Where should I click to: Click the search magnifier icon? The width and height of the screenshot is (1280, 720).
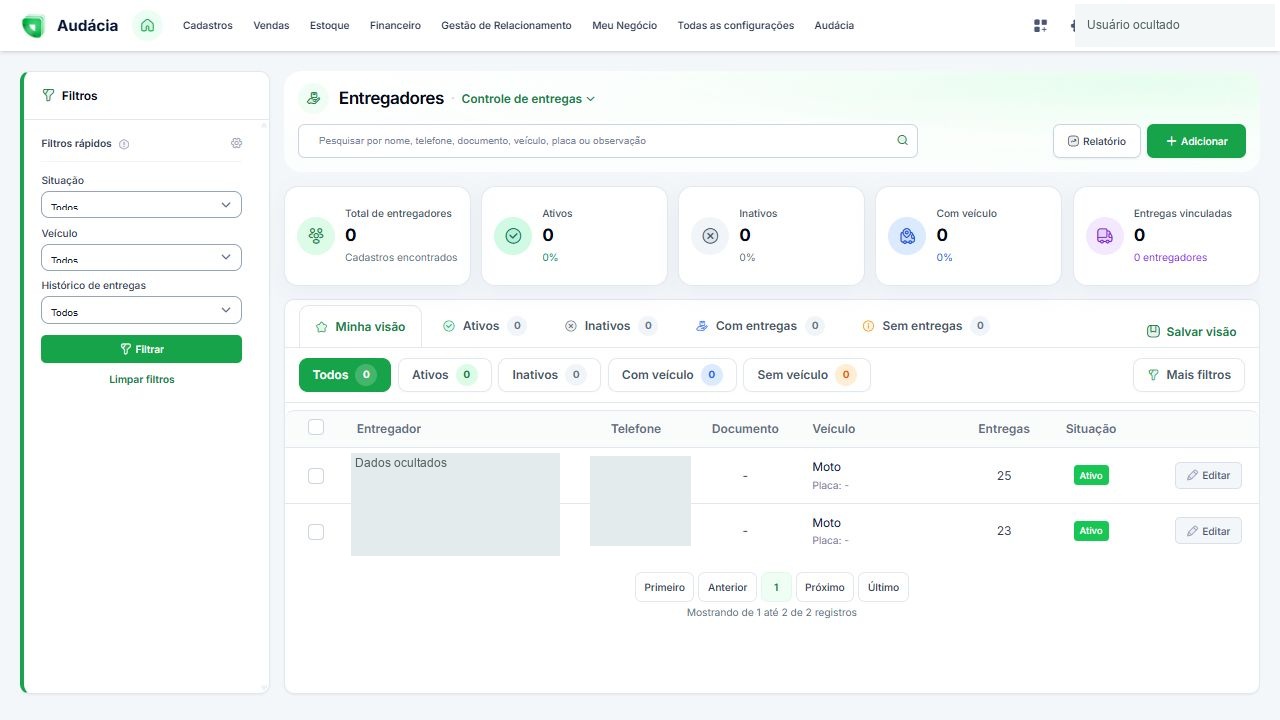click(x=902, y=141)
